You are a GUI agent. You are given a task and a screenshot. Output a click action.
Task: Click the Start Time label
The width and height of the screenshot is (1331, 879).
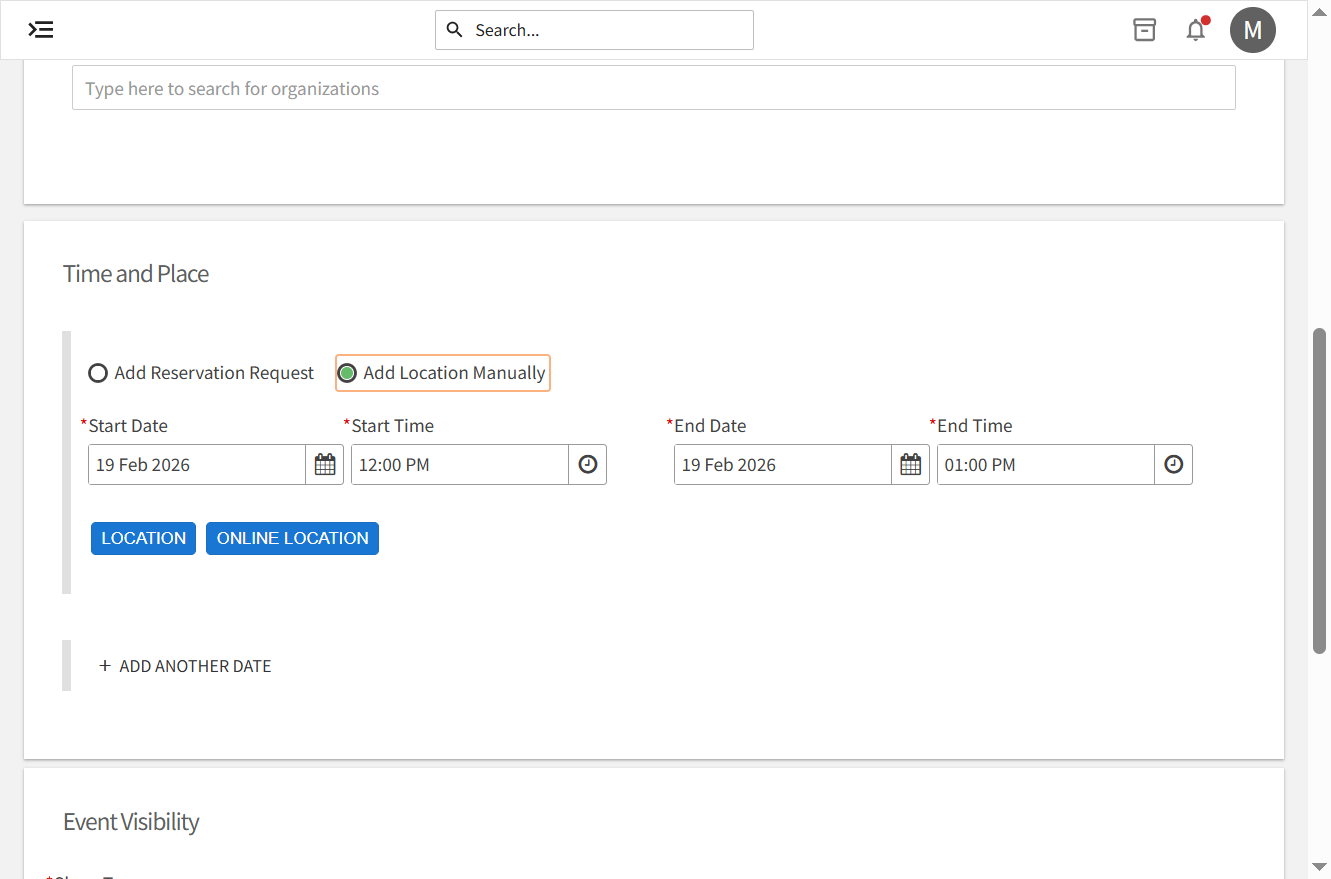392,426
